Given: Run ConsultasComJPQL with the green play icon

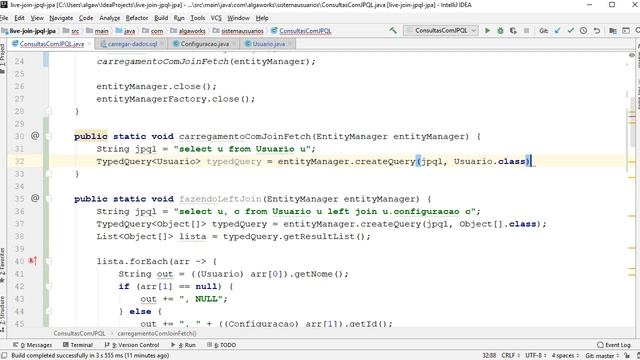Looking at the screenshot, I should click(x=487, y=31).
